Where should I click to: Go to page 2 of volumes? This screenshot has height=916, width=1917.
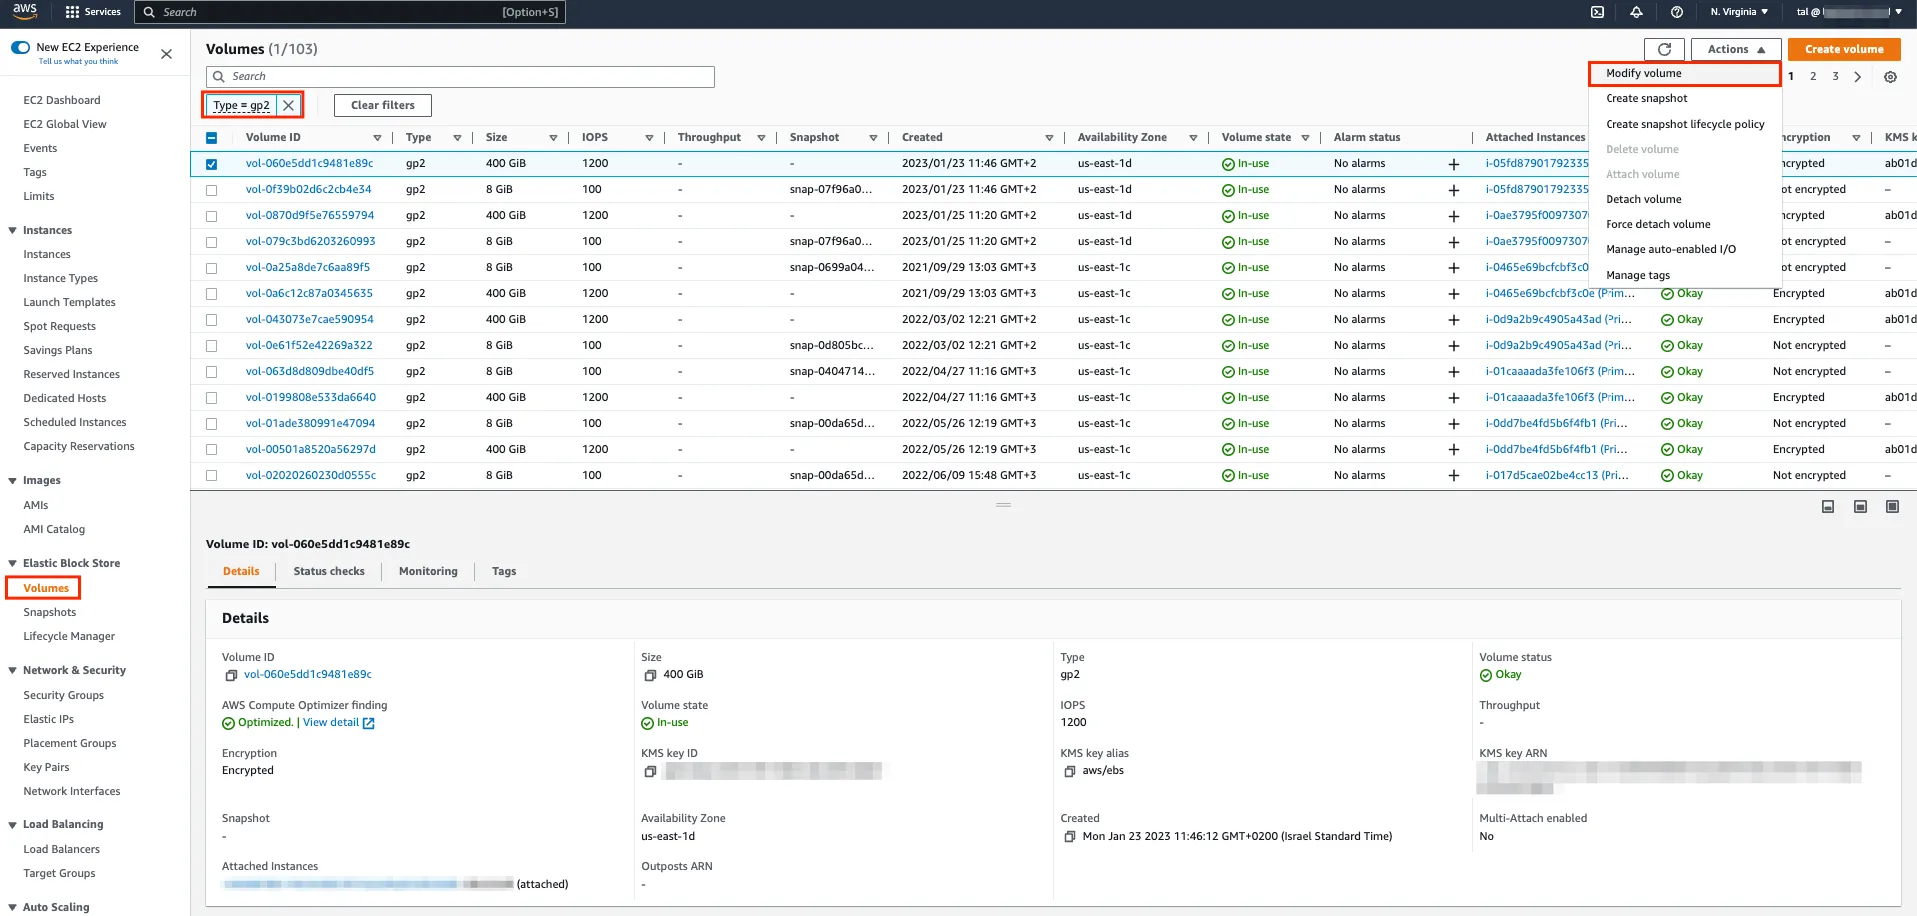1813,77
